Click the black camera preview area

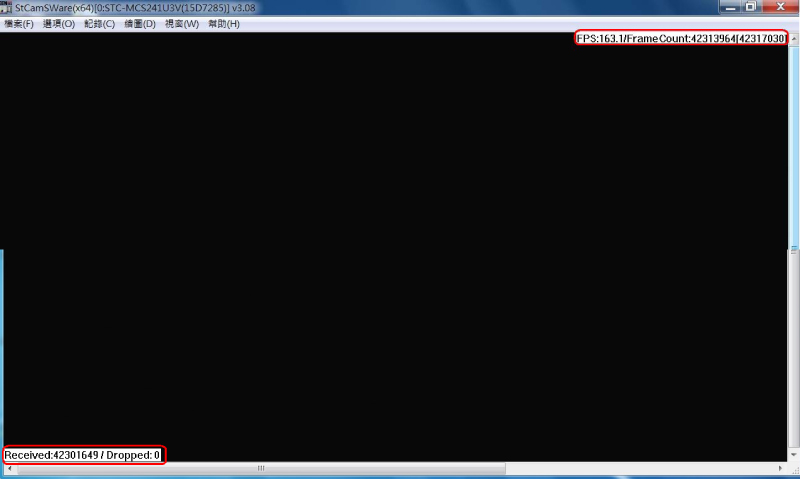pyautogui.click(x=390, y=250)
